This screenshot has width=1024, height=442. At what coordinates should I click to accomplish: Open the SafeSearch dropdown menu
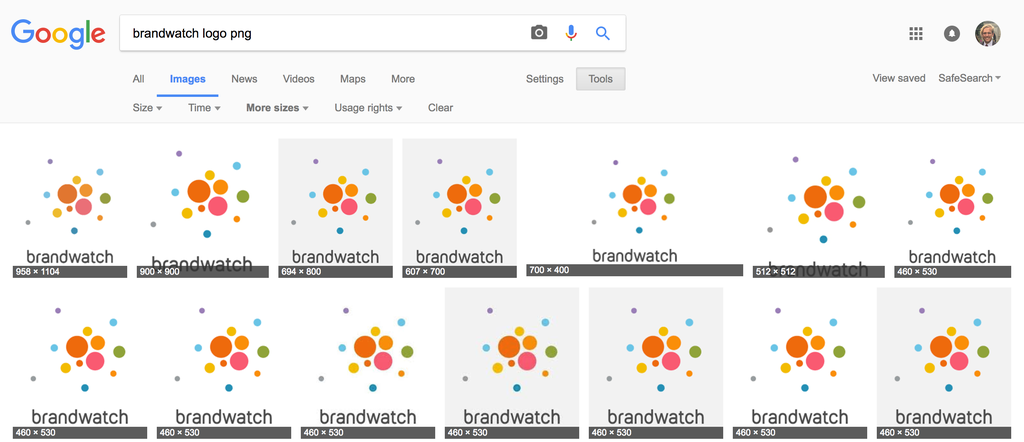coord(969,78)
